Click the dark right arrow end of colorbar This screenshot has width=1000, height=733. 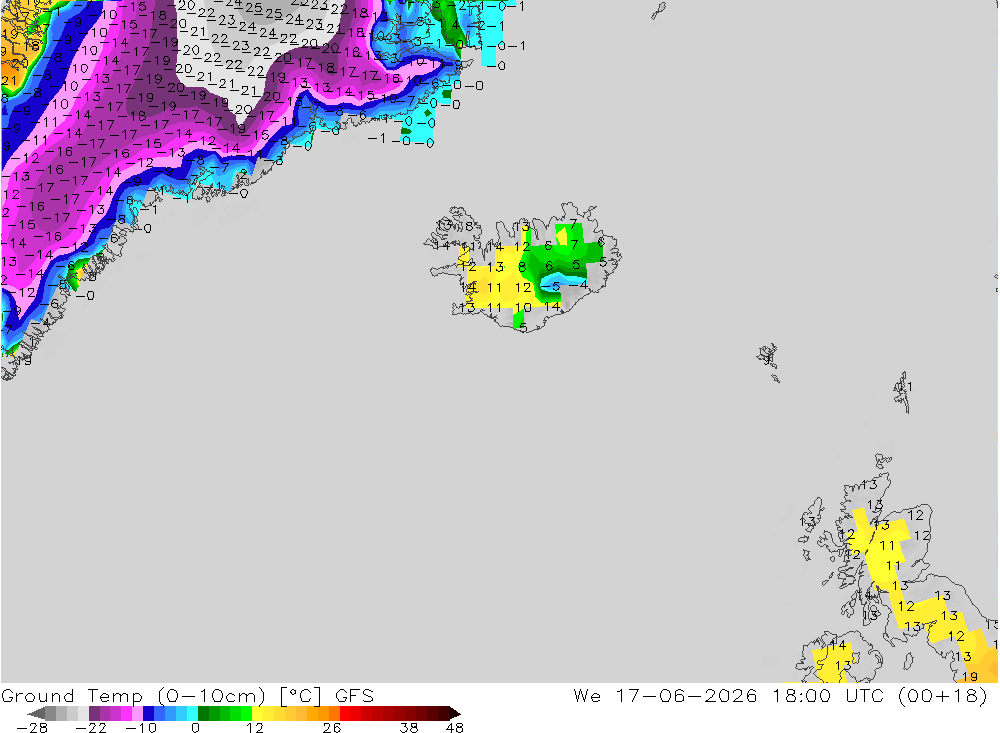[x=455, y=713]
